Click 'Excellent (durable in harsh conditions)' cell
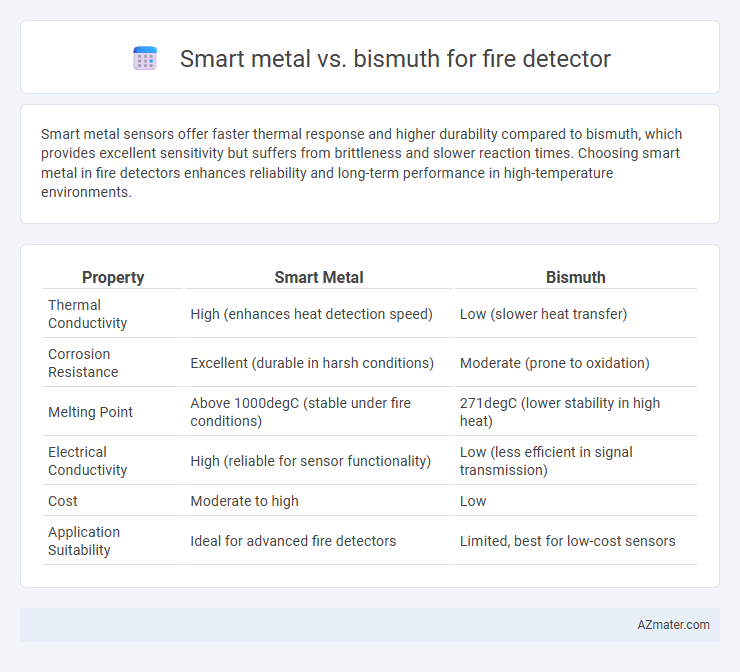 [x=312, y=363]
